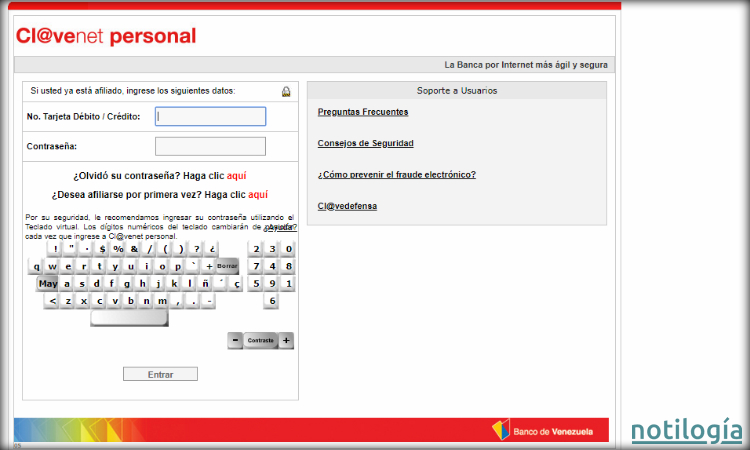Click the 'p' letter key
The width and height of the screenshot is (750, 450).
(x=177, y=266)
